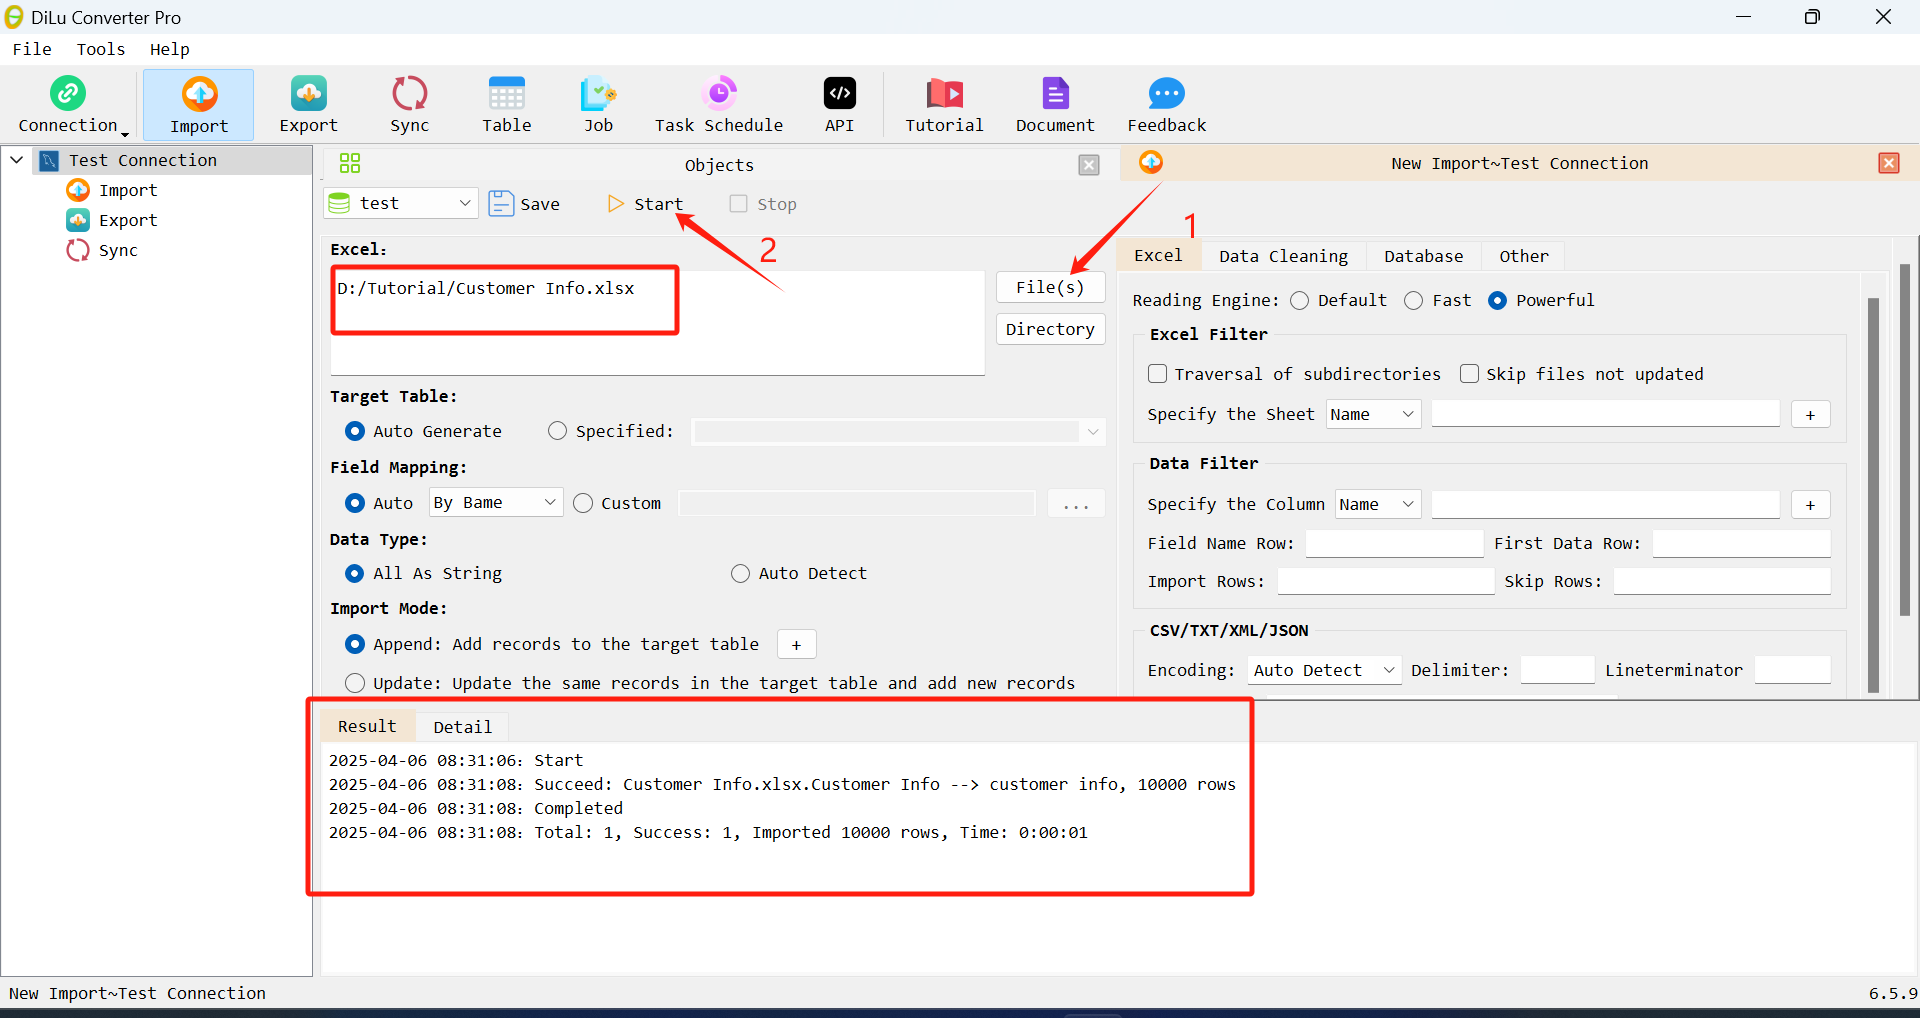Switch to the Data Cleaning tab
This screenshot has height=1018, width=1920.
pyautogui.click(x=1283, y=256)
